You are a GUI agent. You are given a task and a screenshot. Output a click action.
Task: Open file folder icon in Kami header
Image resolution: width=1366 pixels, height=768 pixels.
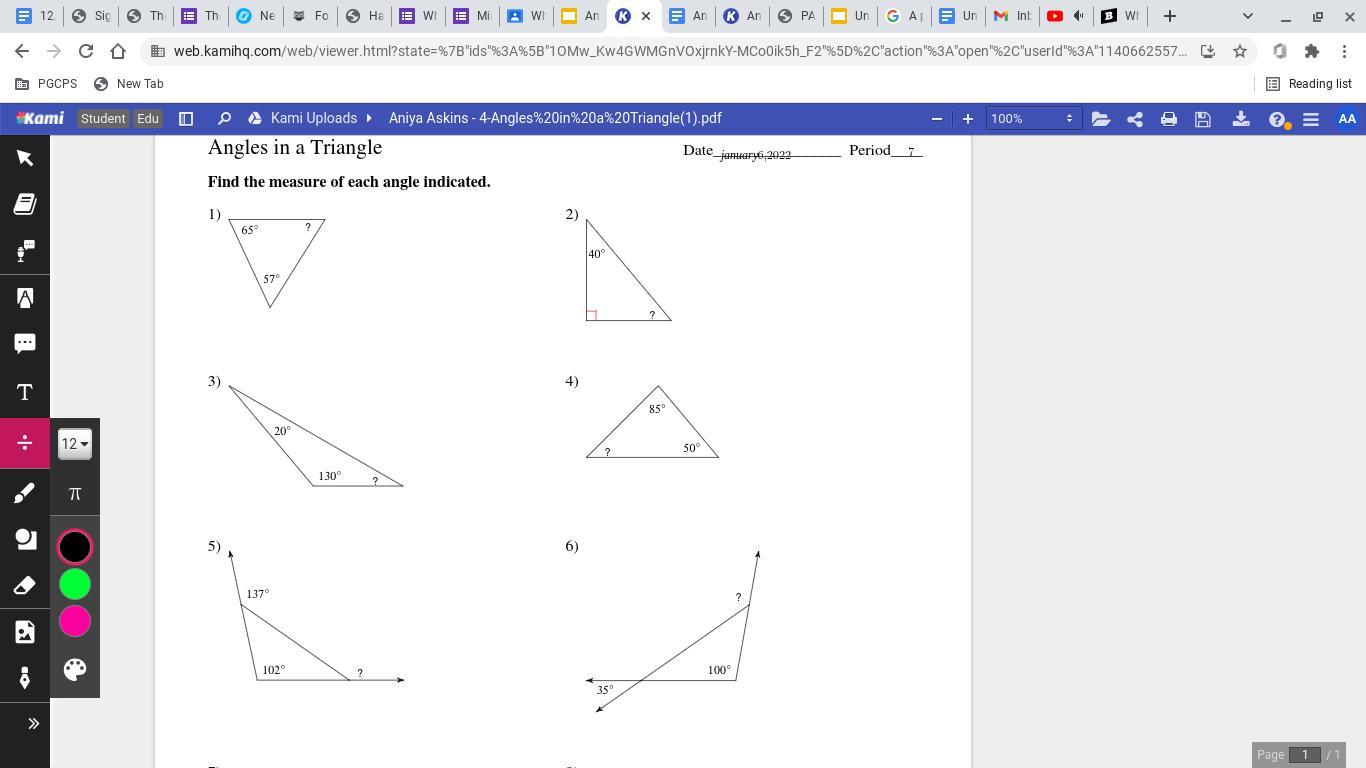pos(1101,118)
